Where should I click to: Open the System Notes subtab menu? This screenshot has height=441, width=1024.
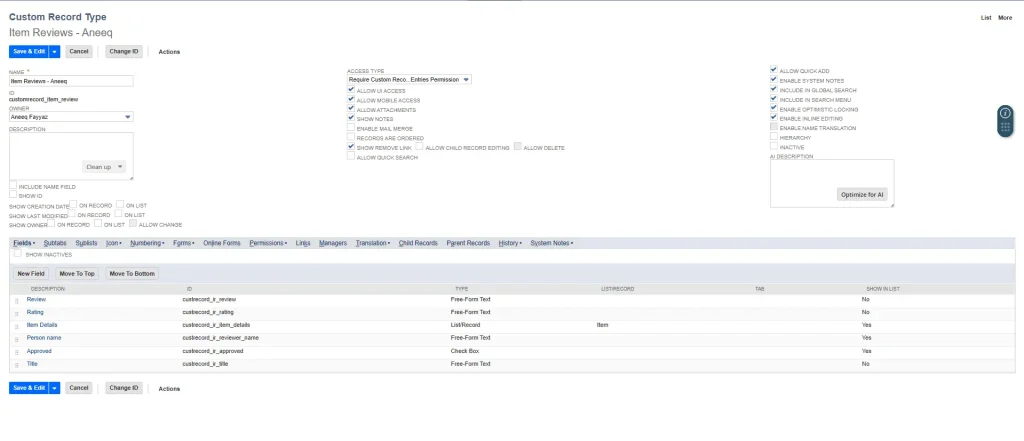[x=552, y=243]
